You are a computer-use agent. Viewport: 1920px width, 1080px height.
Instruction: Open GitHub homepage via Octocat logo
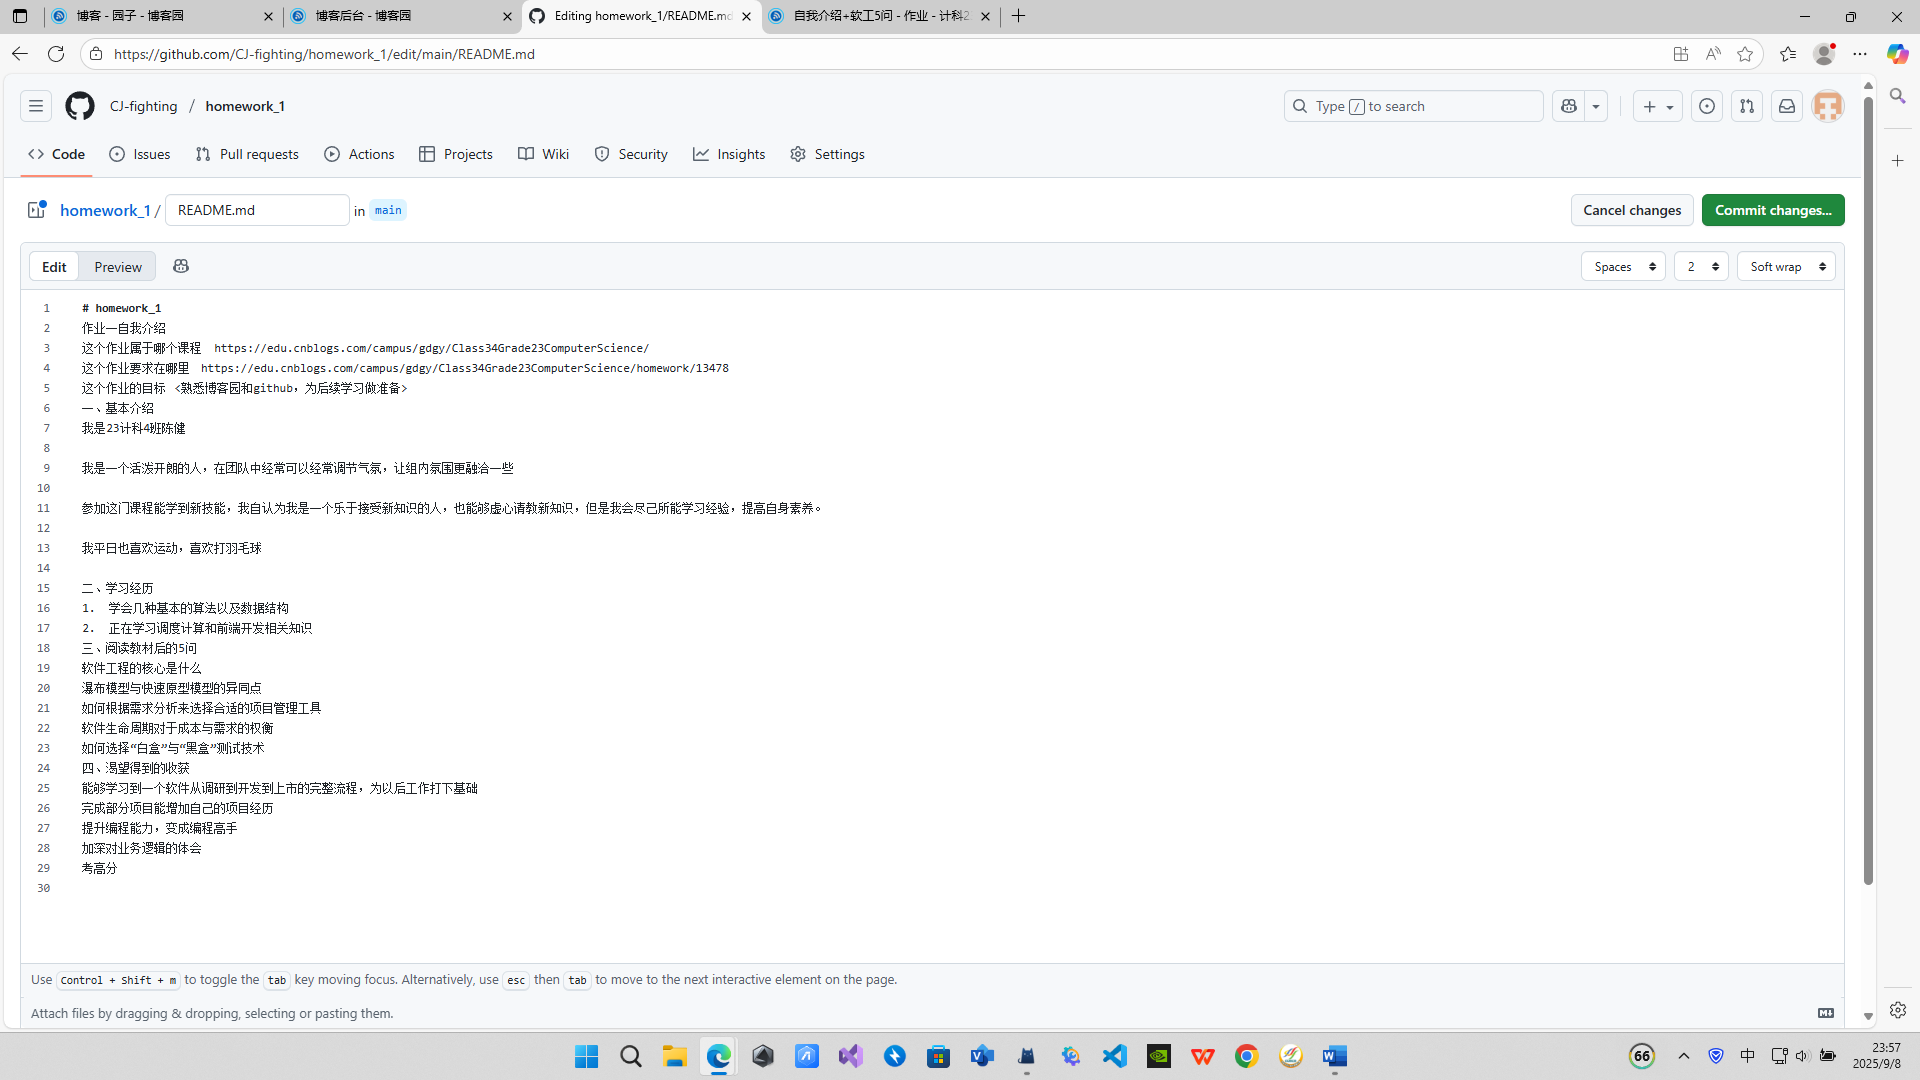[80, 106]
